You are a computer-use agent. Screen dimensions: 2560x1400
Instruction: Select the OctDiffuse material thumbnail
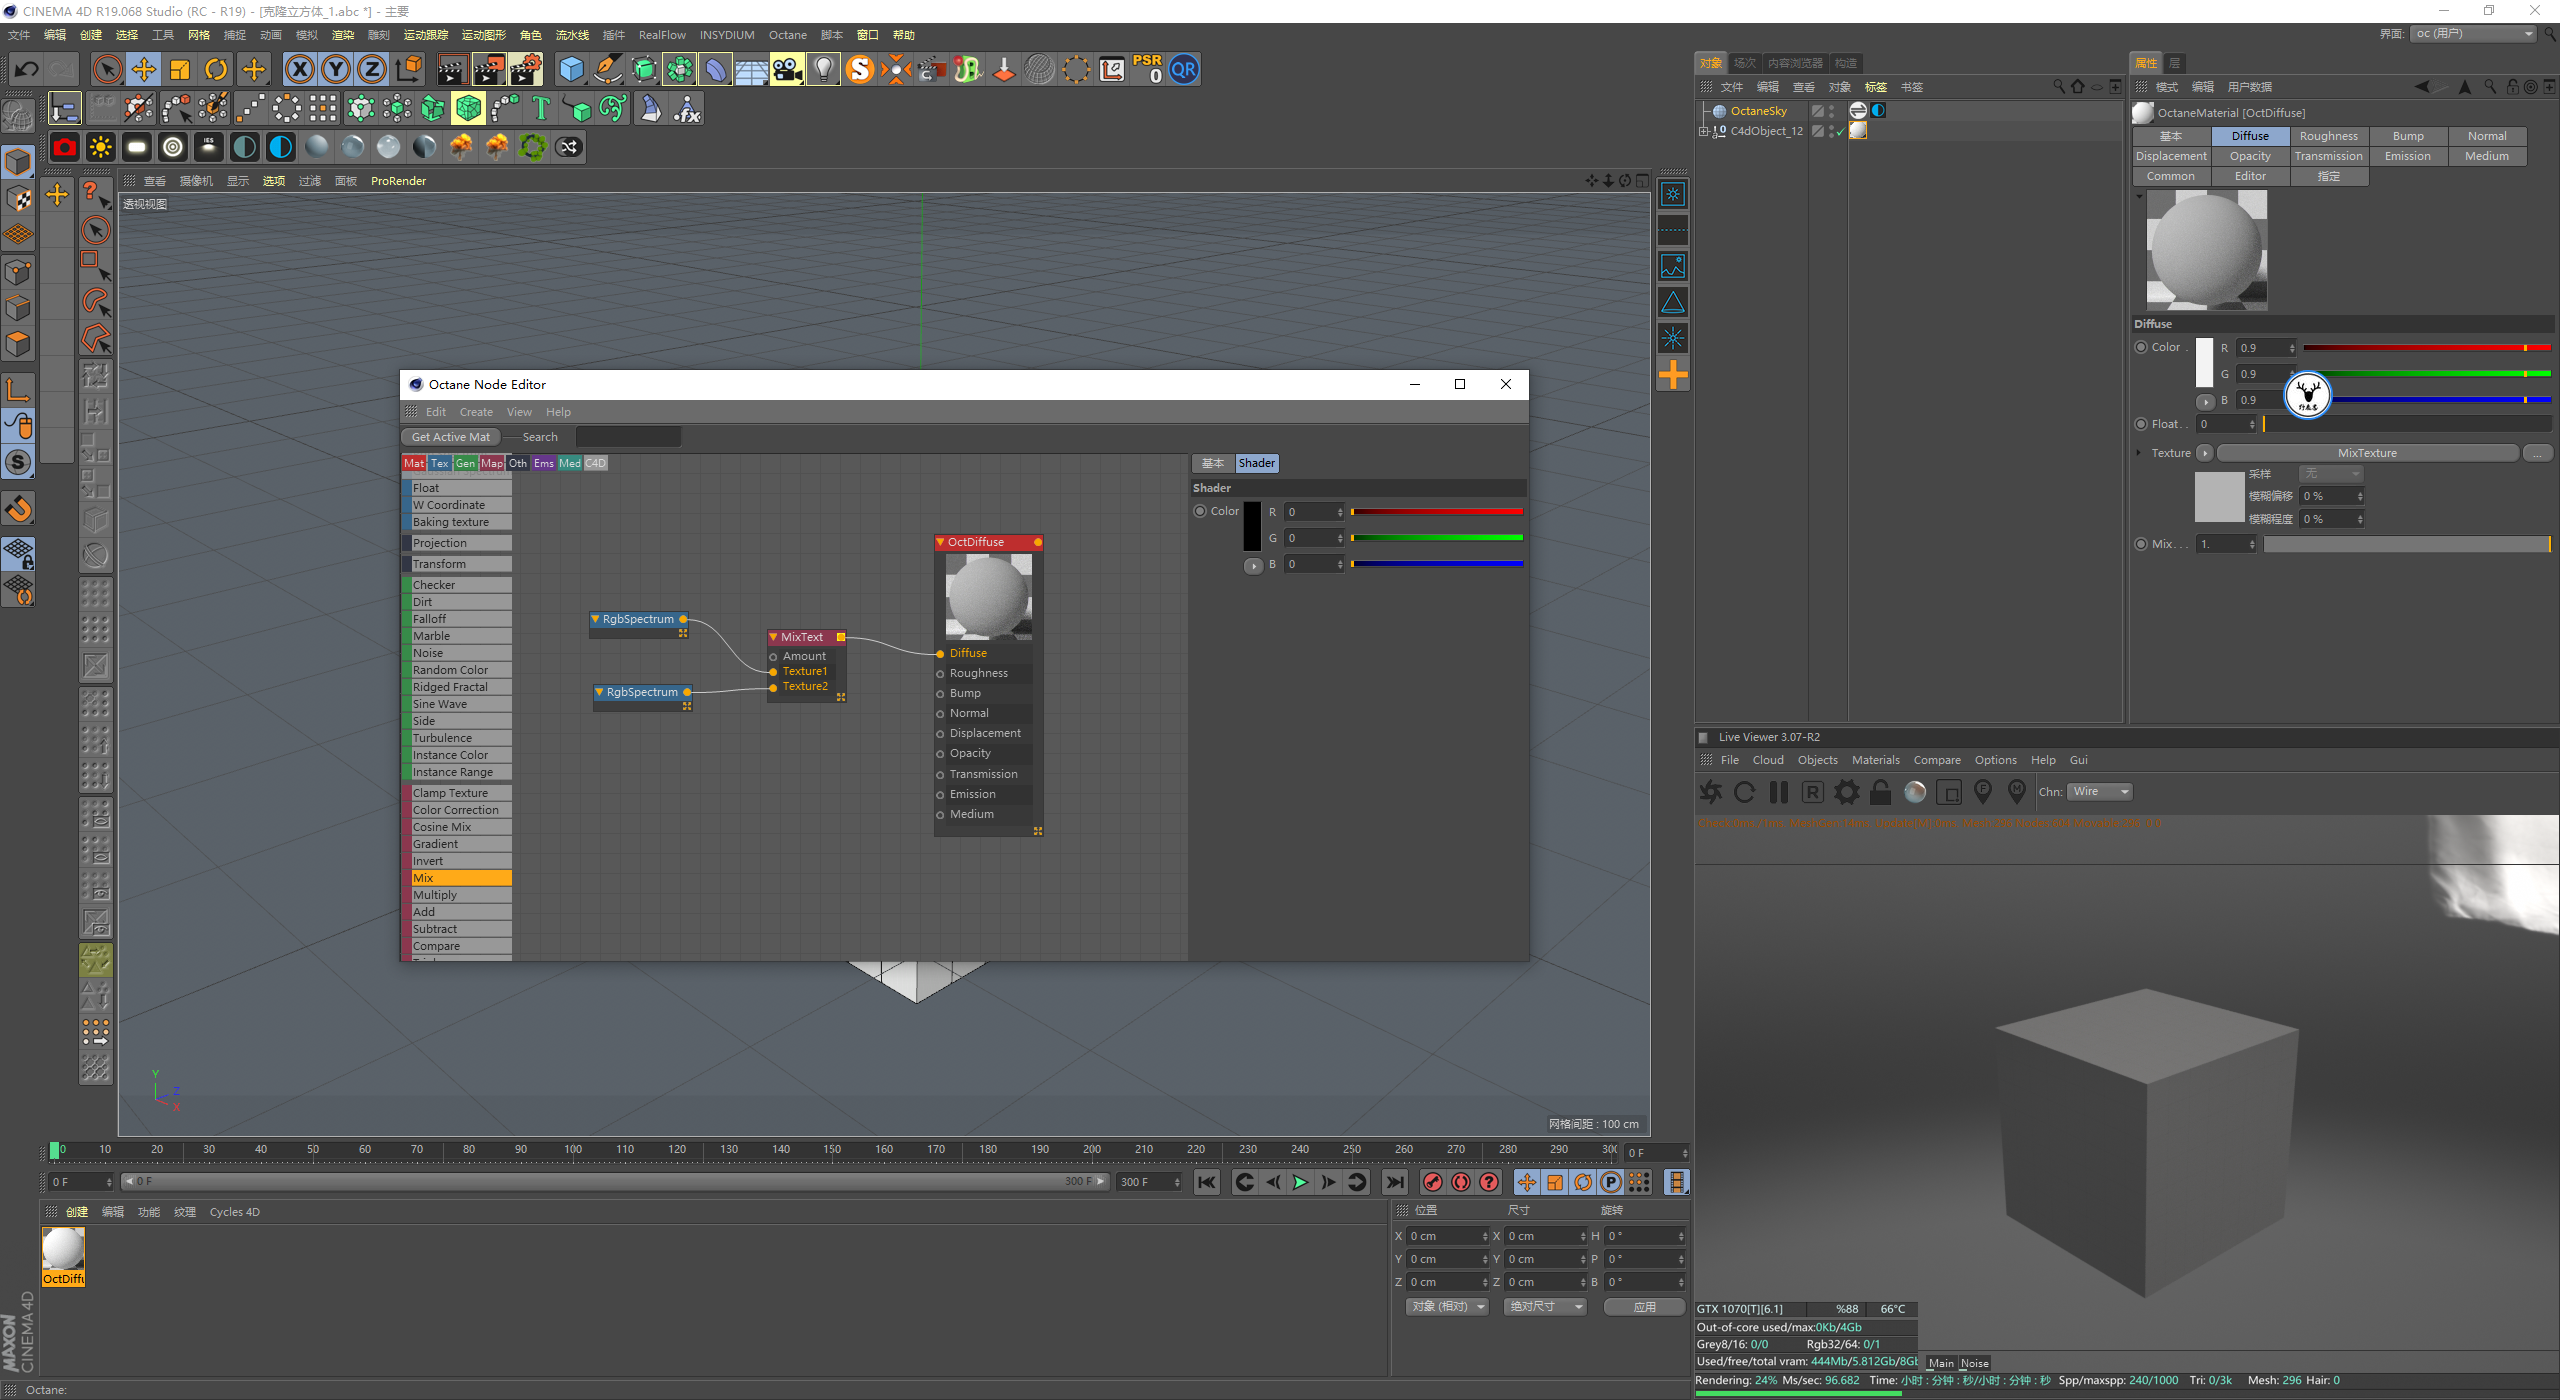click(63, 1250)
